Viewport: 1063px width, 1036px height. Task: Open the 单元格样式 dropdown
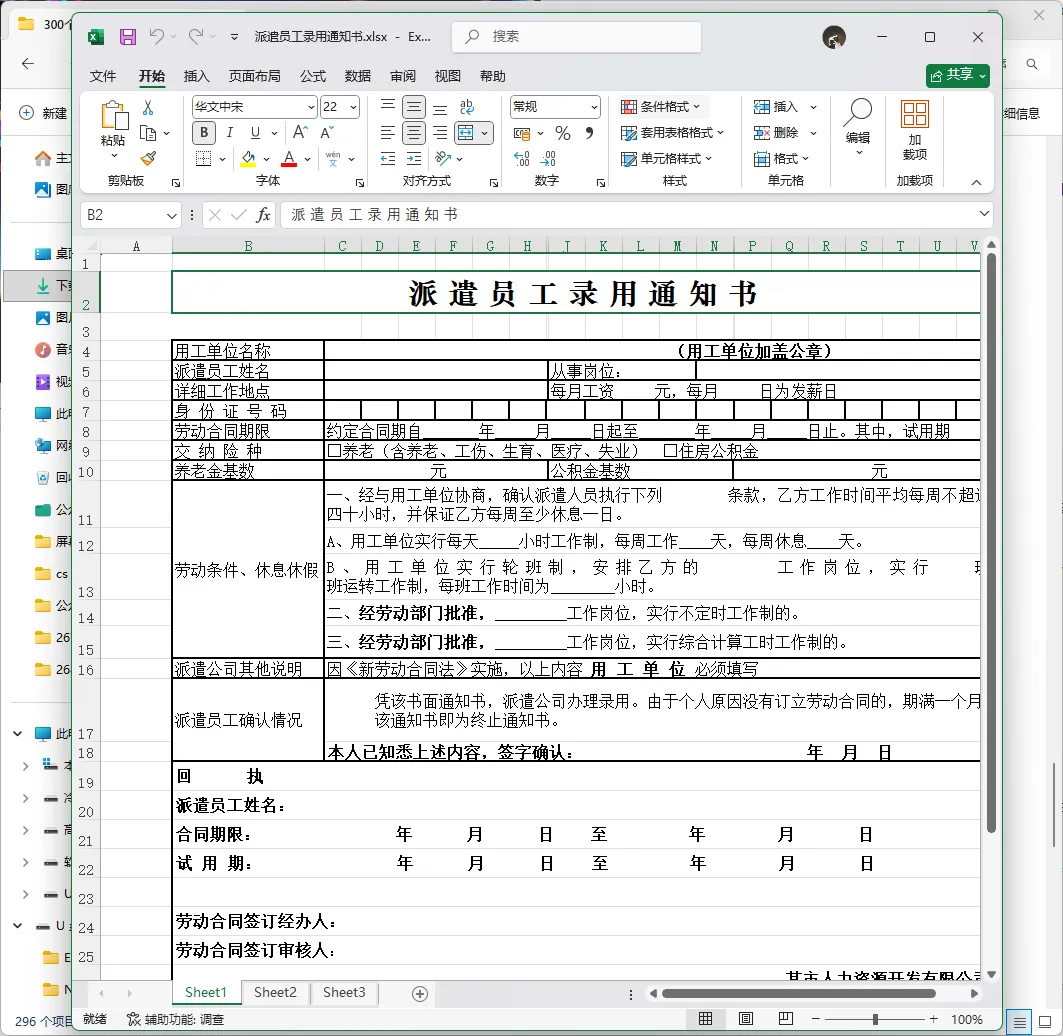[666, 159]
